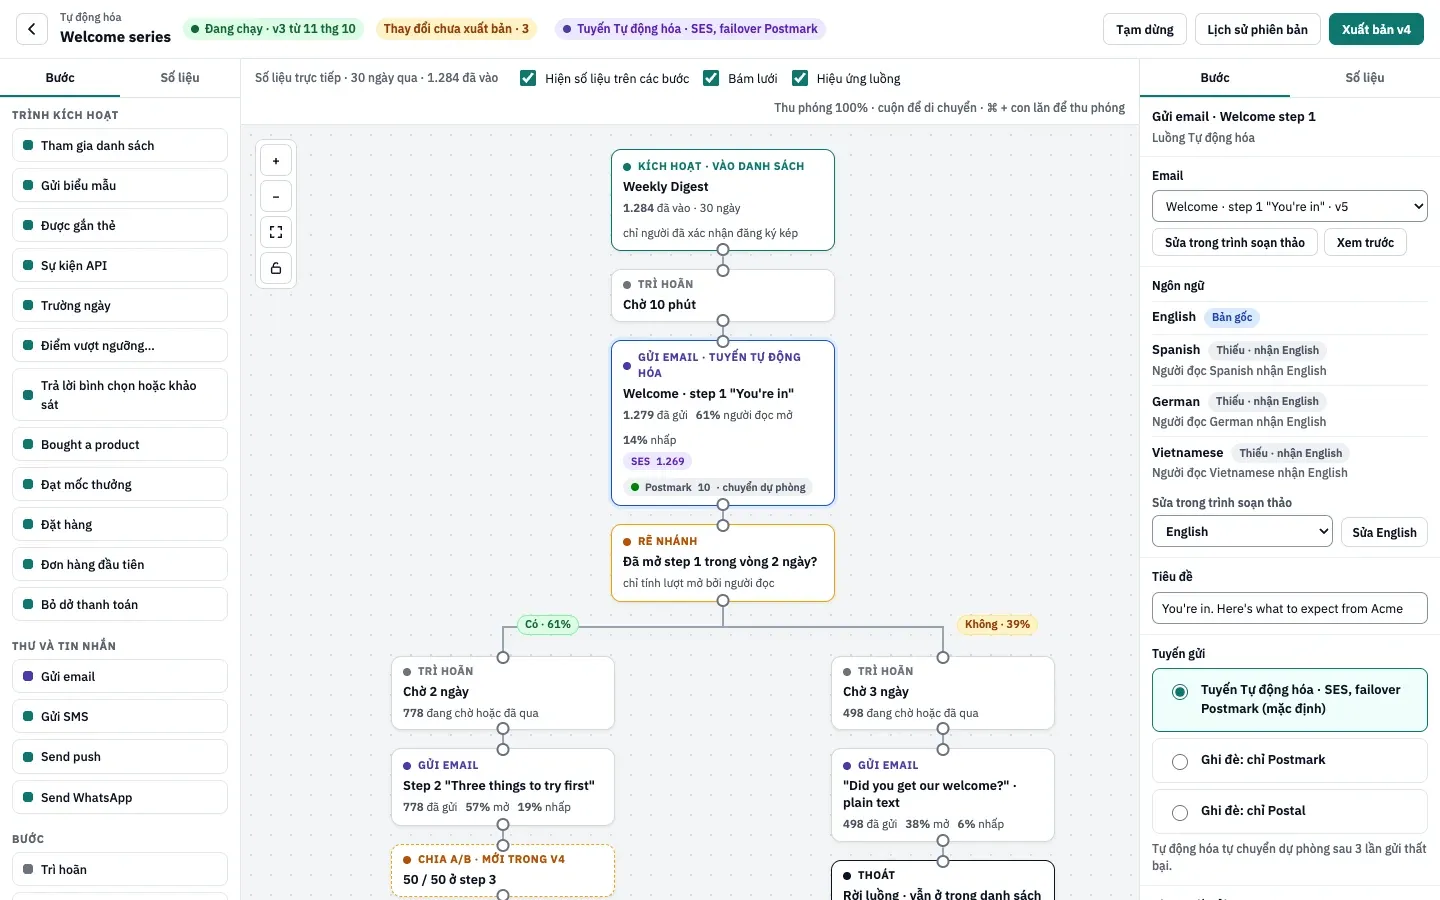The image size is (1440, 900).
Task: Go back using the arrow icon
Action: point(32,29)
